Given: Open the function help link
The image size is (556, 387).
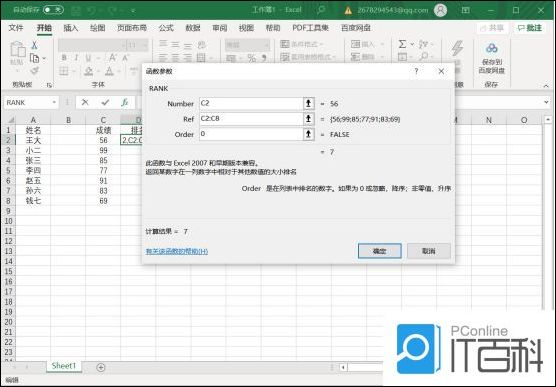Looking at the screenshot, I should (177, 251).
